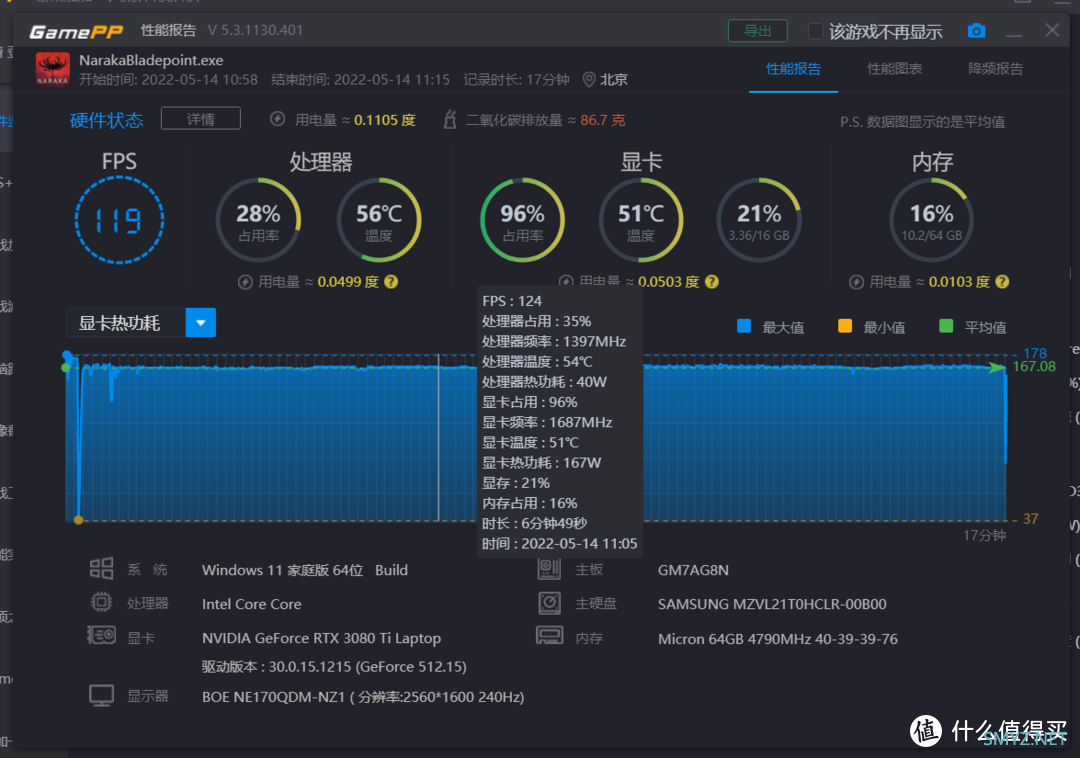Click the FPS 119 circular gauge

pos(119,220)
